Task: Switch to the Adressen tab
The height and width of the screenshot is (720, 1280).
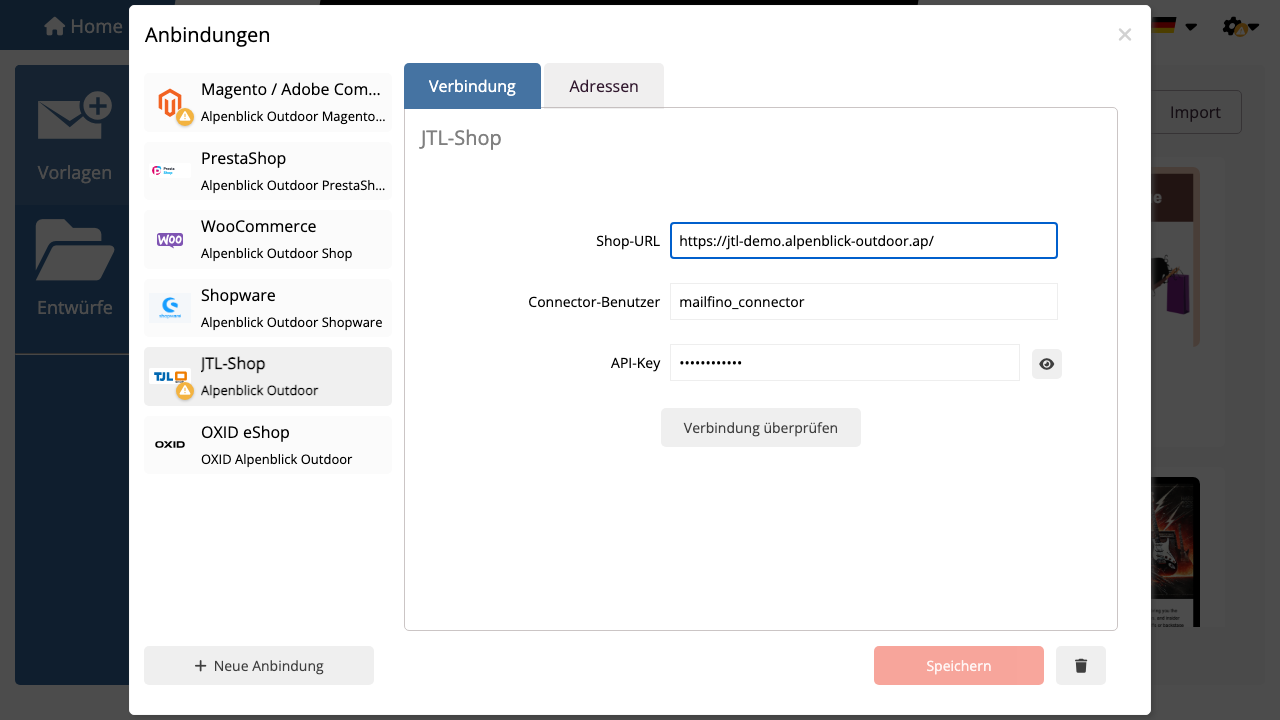Action: click(604, 86)
